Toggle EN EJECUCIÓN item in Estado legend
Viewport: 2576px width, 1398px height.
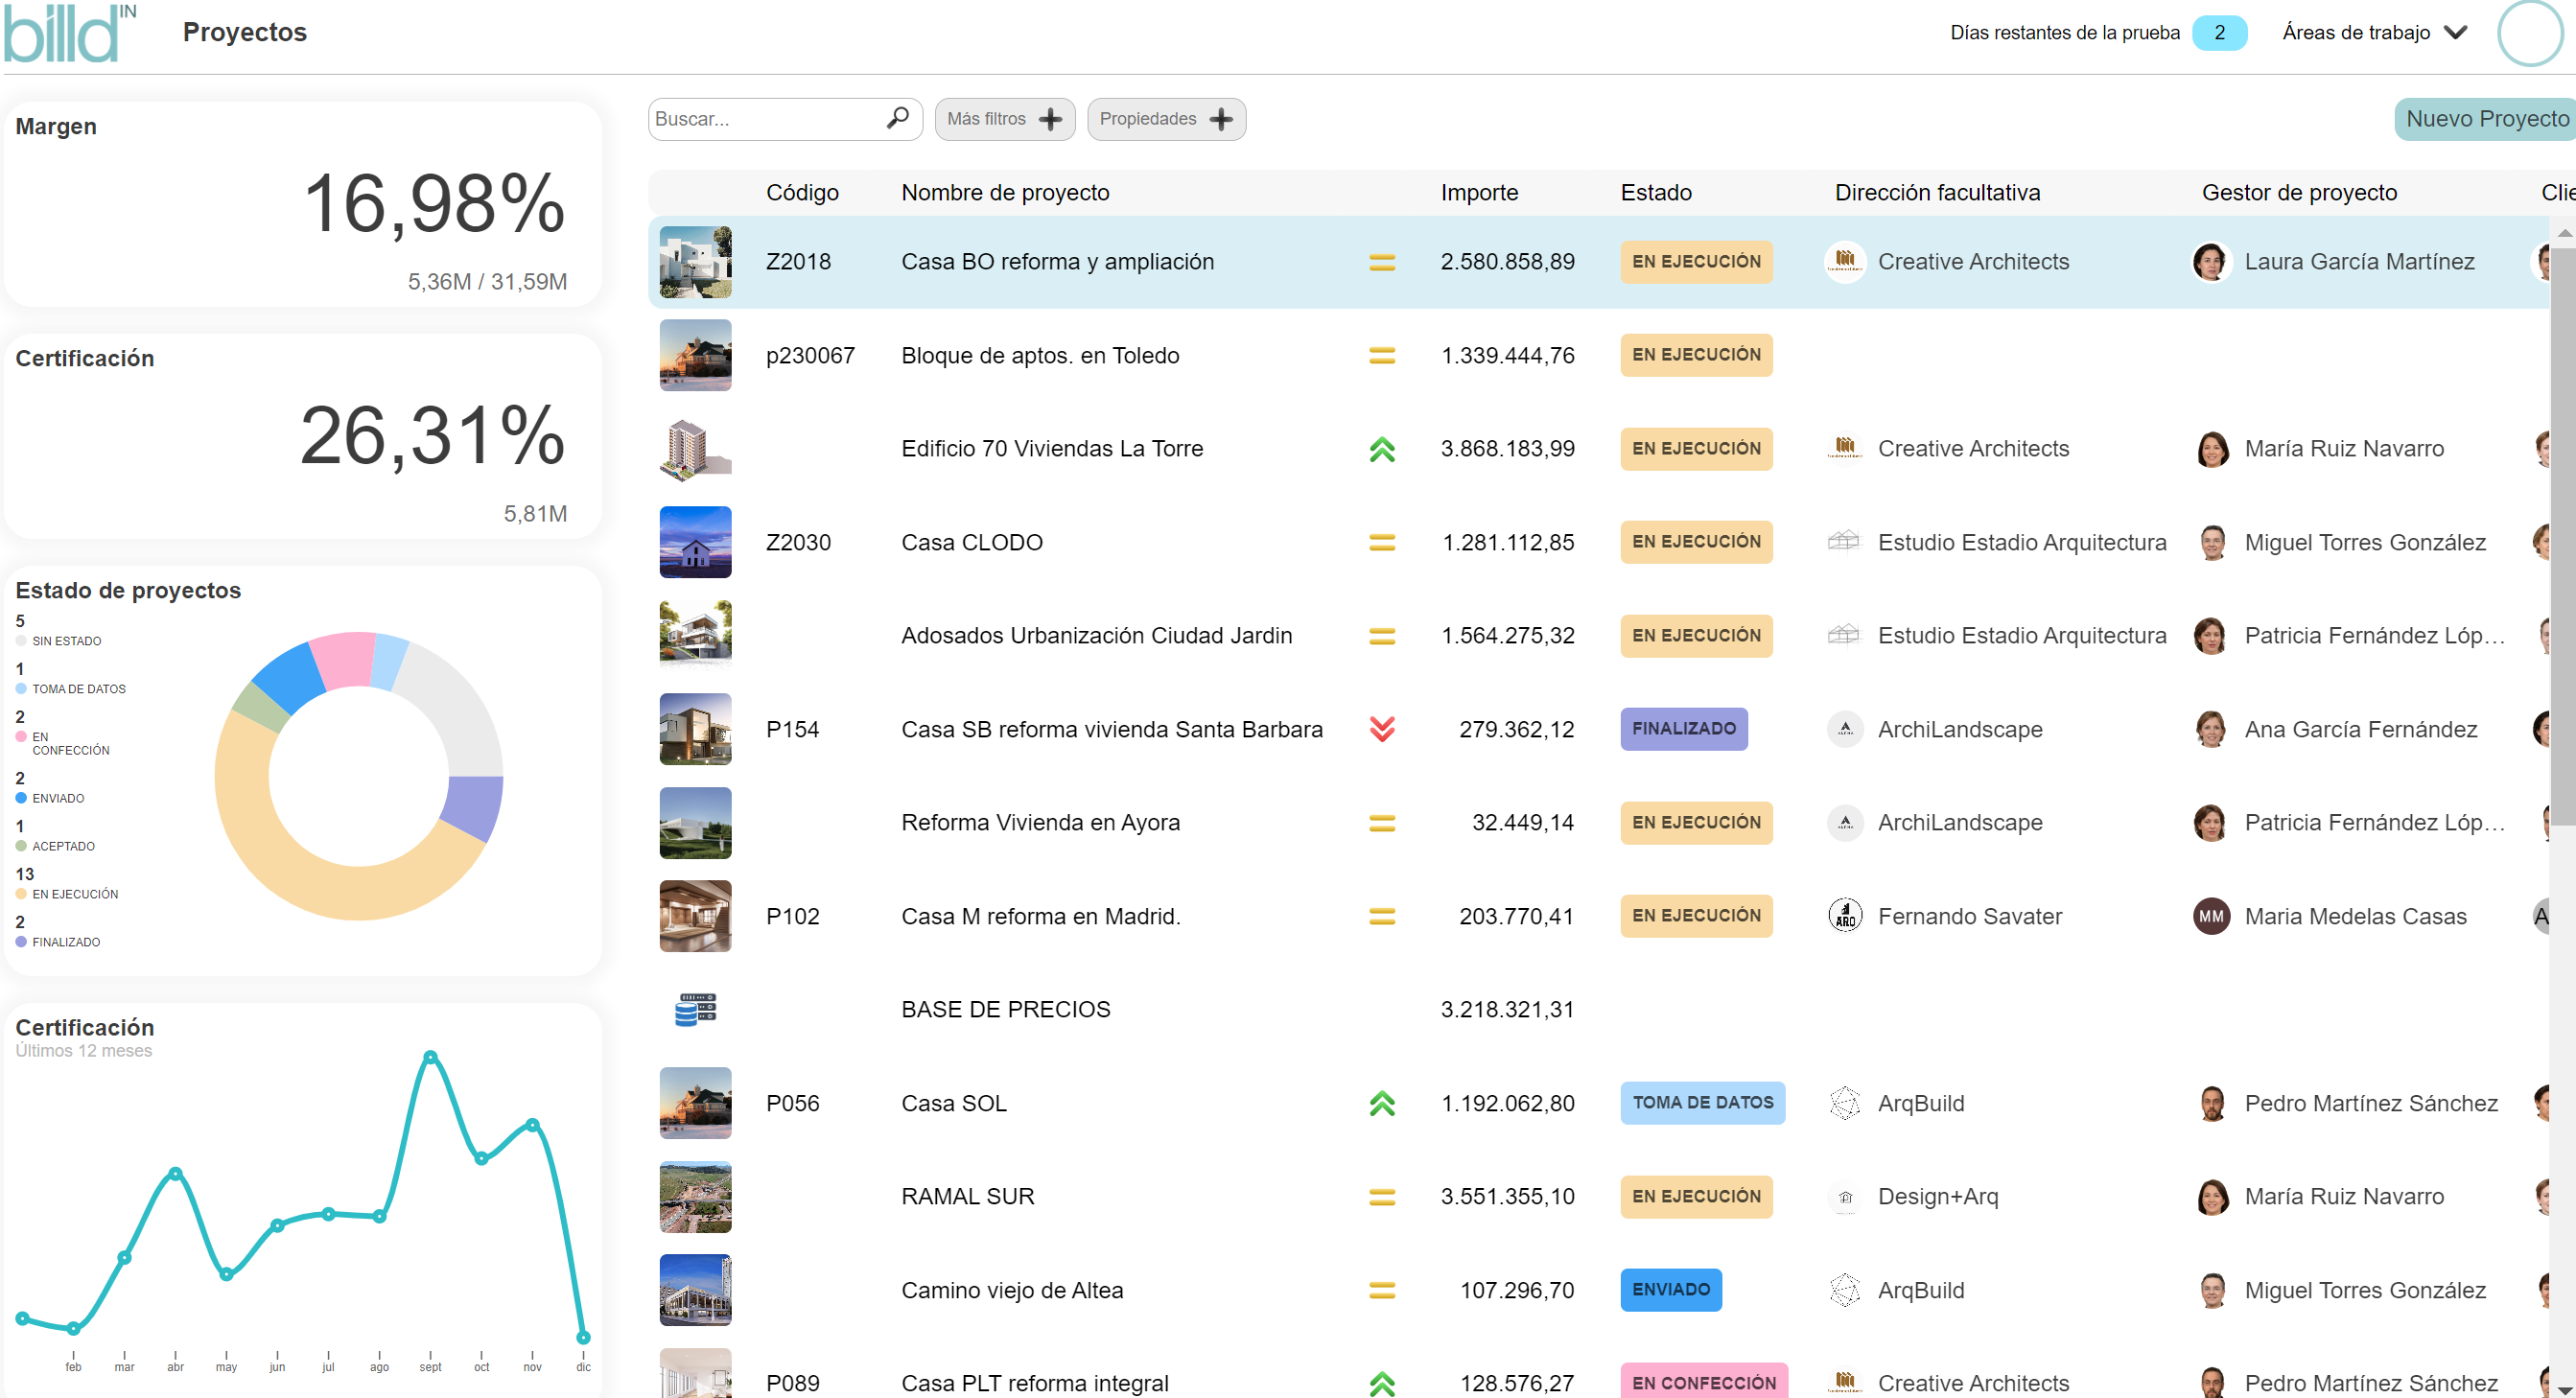tap(75, 893)
